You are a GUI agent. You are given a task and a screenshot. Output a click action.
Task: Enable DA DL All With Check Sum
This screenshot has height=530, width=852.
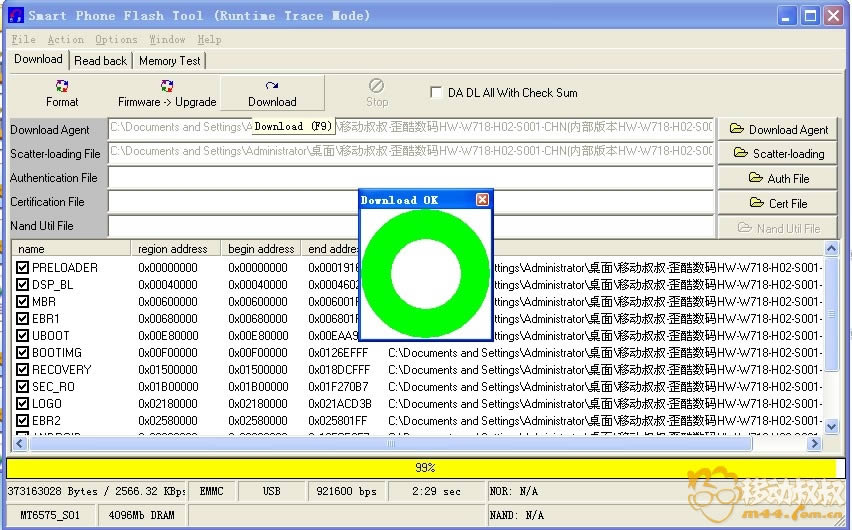(436, 93)
